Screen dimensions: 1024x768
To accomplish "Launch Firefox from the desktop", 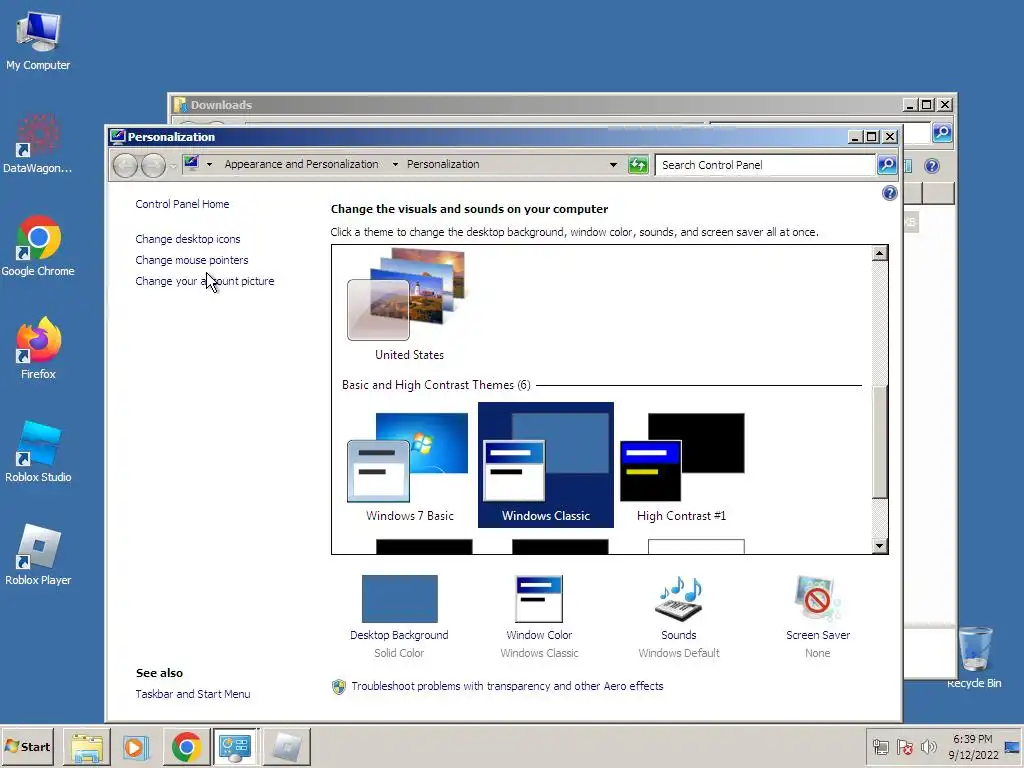I will coord(38,349).
